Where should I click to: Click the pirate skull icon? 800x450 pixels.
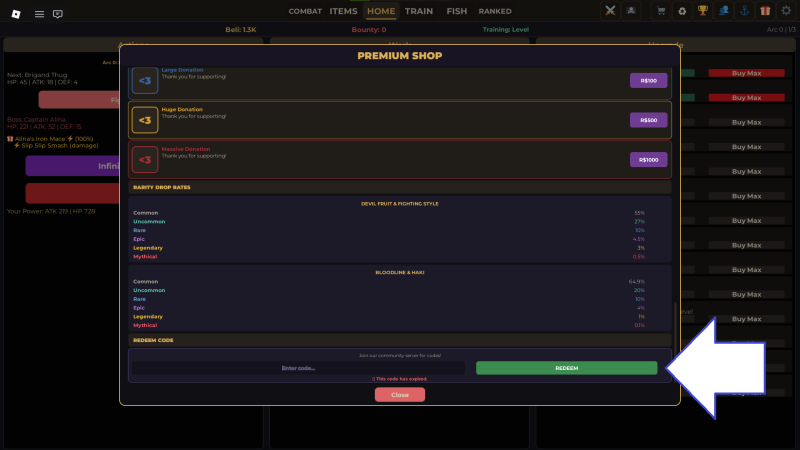(632, 11)
